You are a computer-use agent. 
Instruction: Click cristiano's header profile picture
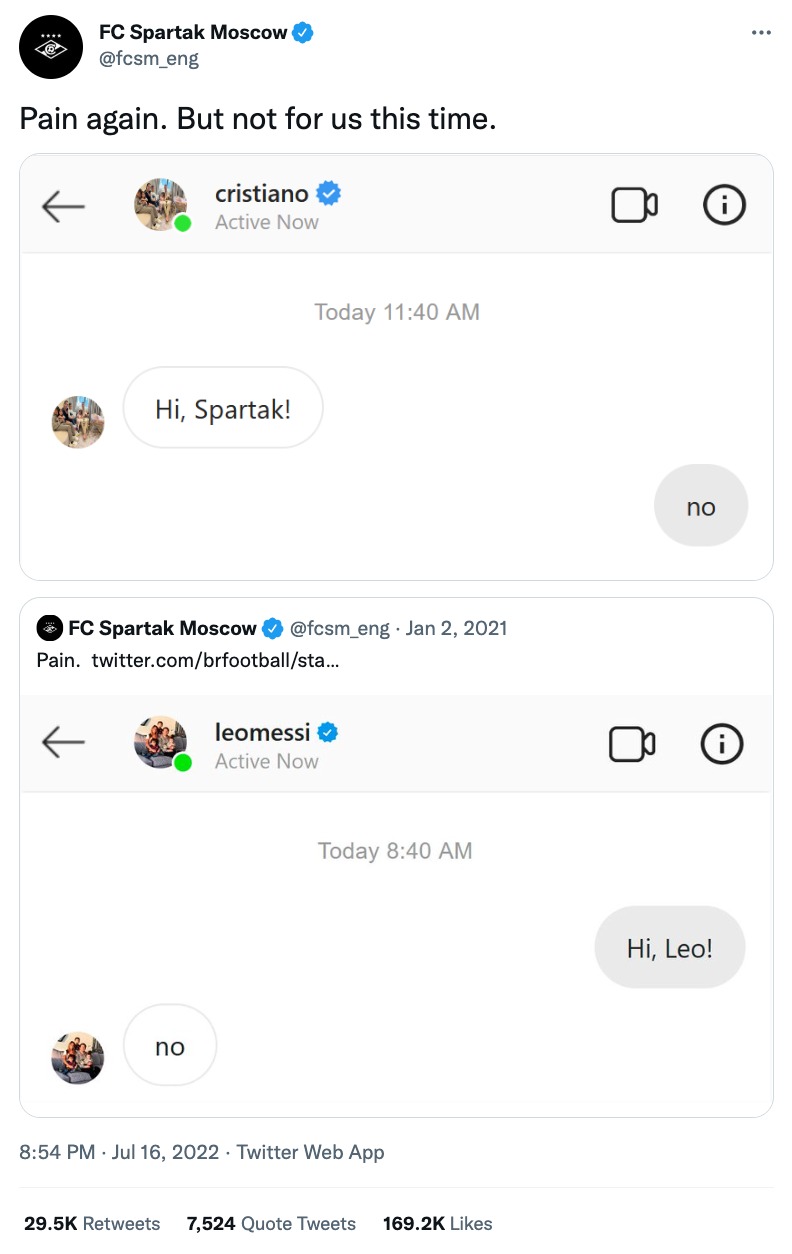click(x=161, y=205)
